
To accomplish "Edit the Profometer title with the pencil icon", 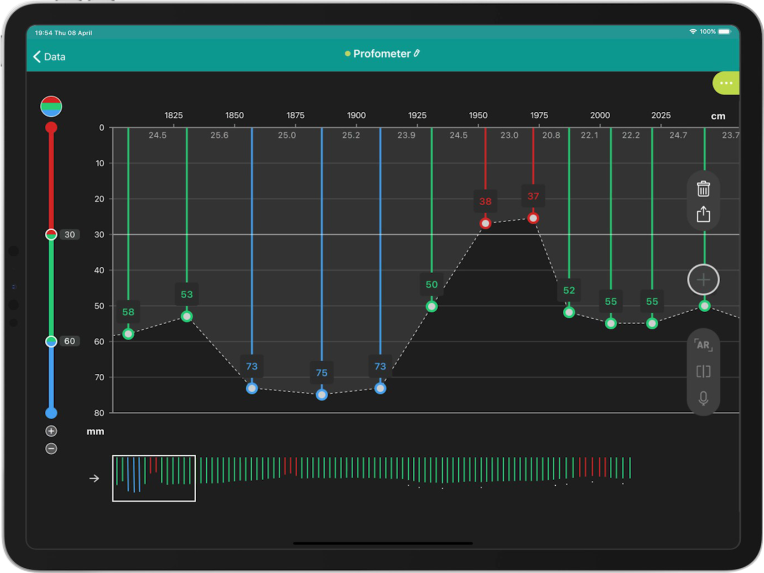I will click(417, 53).
